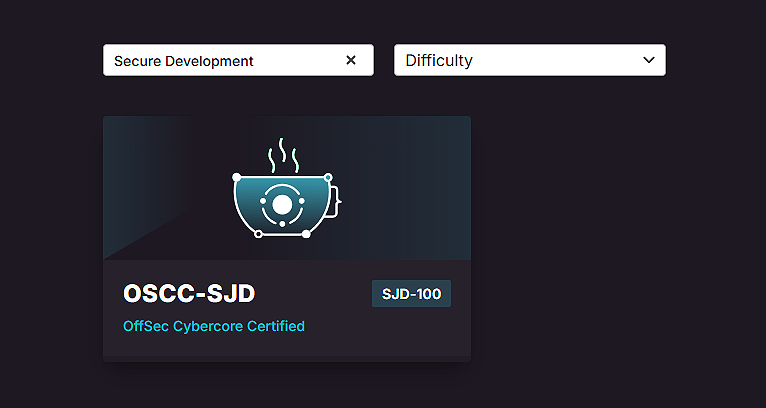The image size is (766, 408).
Task: Click the blank area inside the Secure Development field
Action: pyautogui.click(x=300, y=60)
